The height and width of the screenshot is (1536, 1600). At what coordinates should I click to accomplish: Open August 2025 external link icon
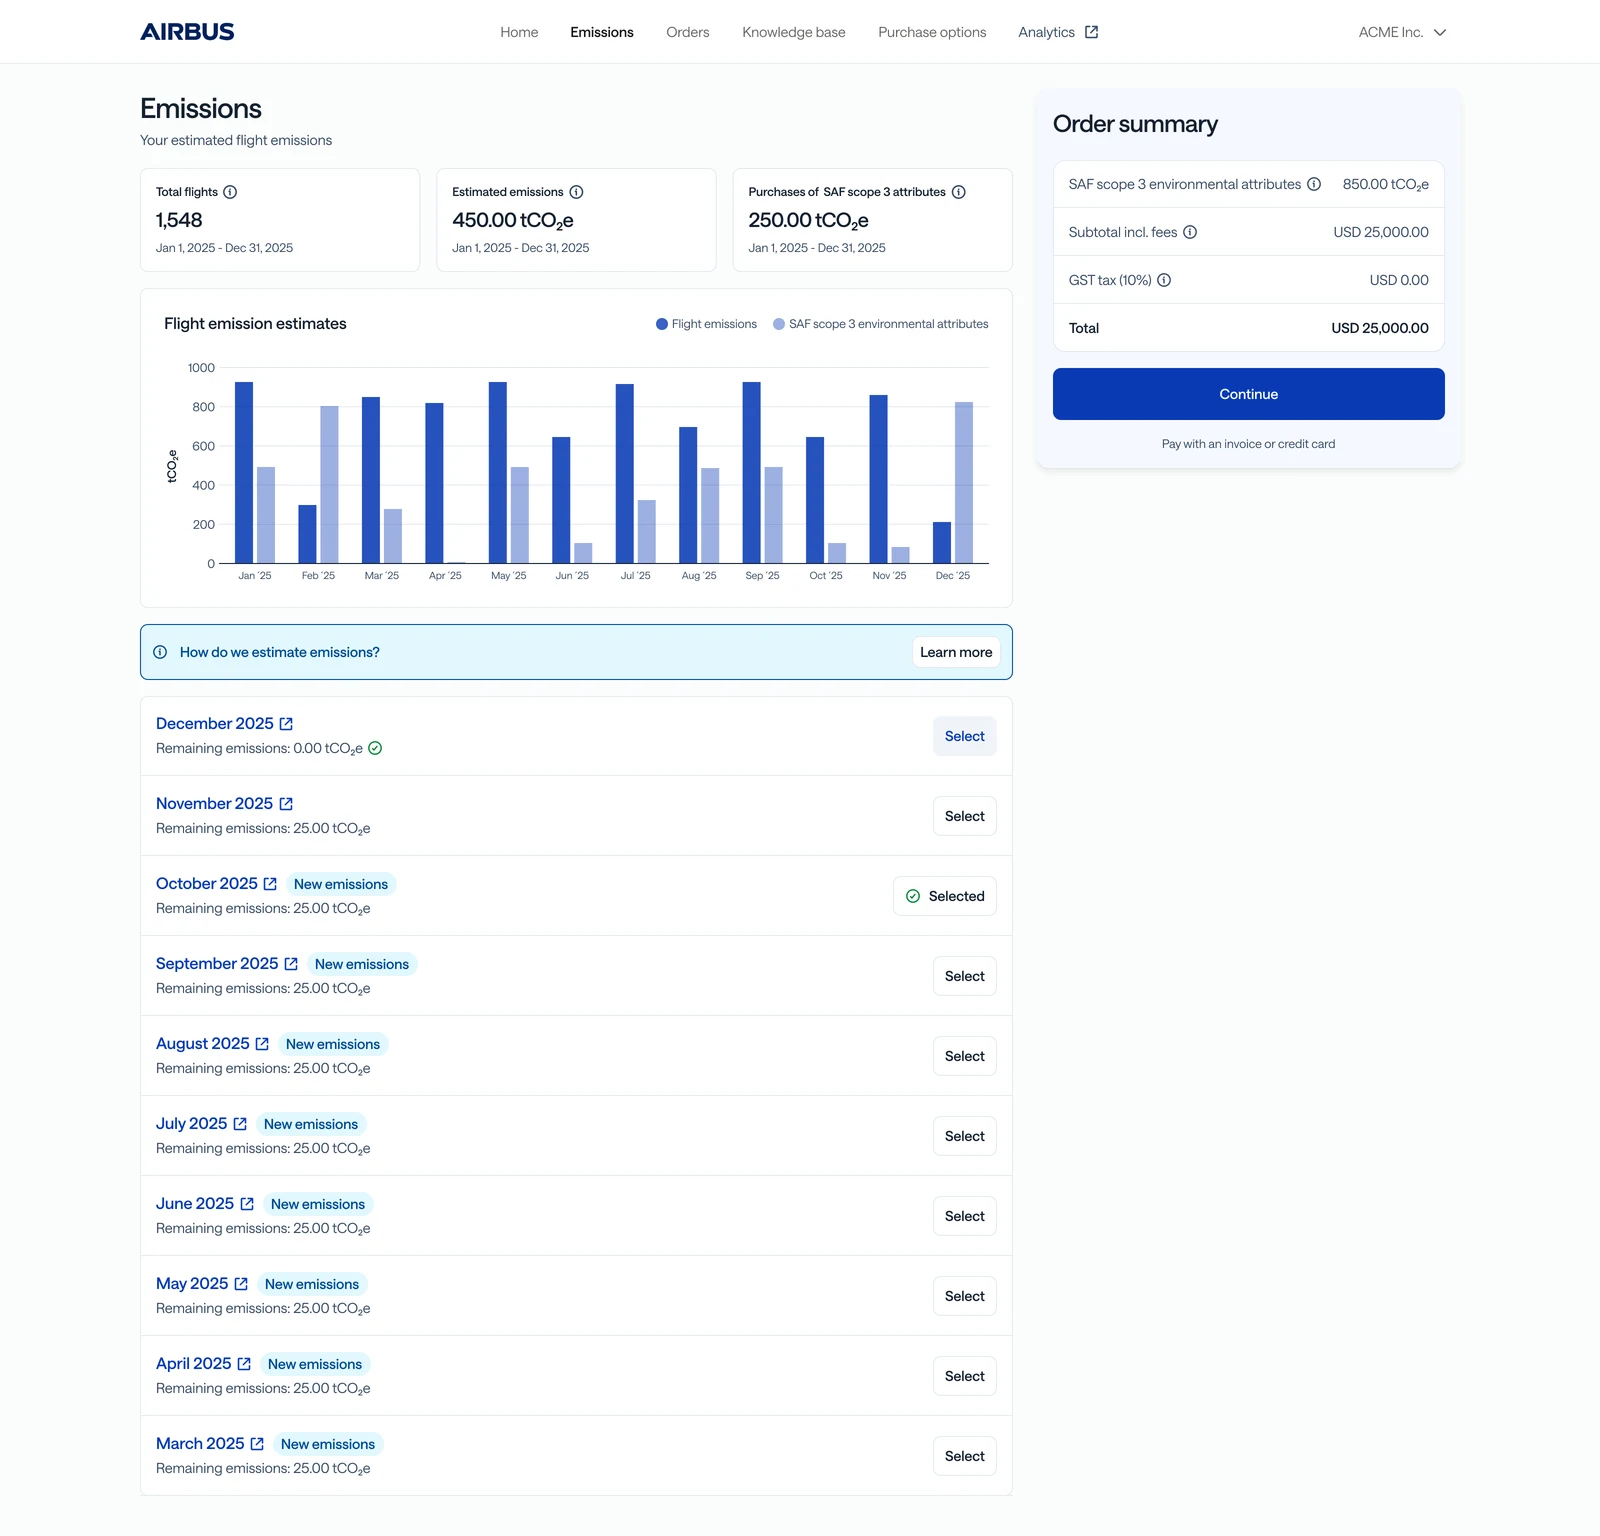tap(262, 1044)
